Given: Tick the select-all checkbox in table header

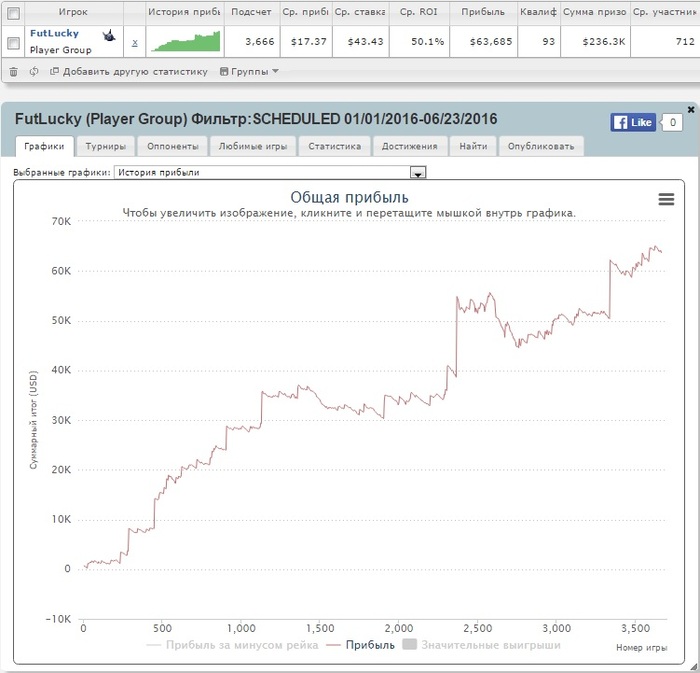Looking at the screenshot, I should (14, 13).
